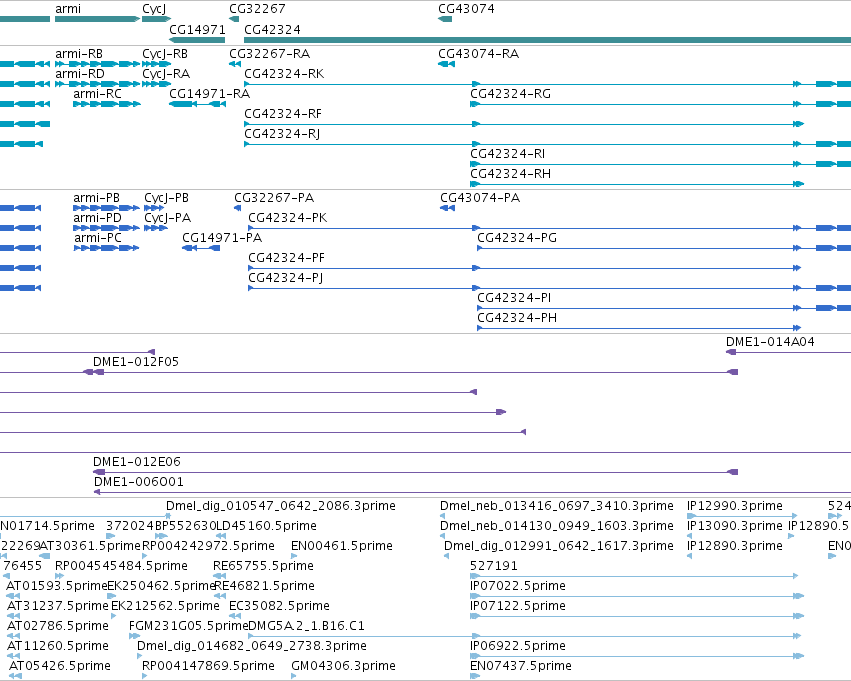Select the CG14971 gene label
851x681 pixels.
pyautogui.click(x=198, y=29)
